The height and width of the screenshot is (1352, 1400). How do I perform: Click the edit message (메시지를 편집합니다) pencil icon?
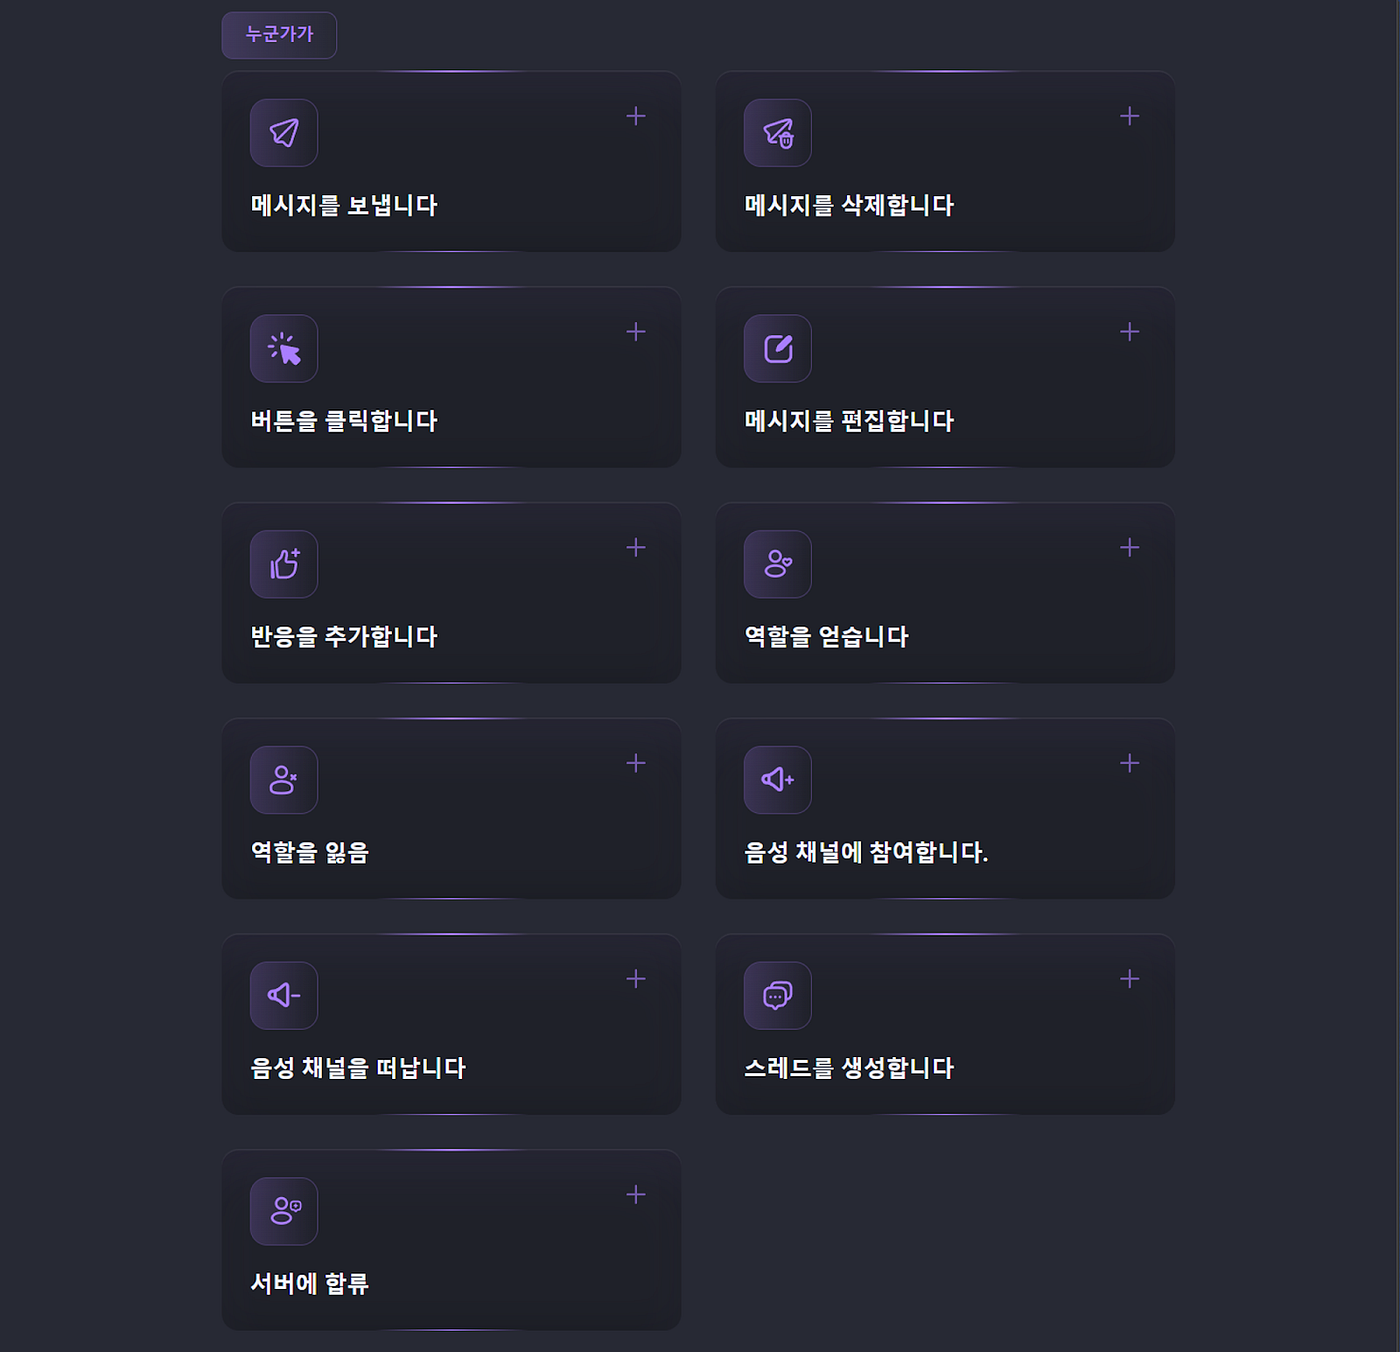[777, 349]
